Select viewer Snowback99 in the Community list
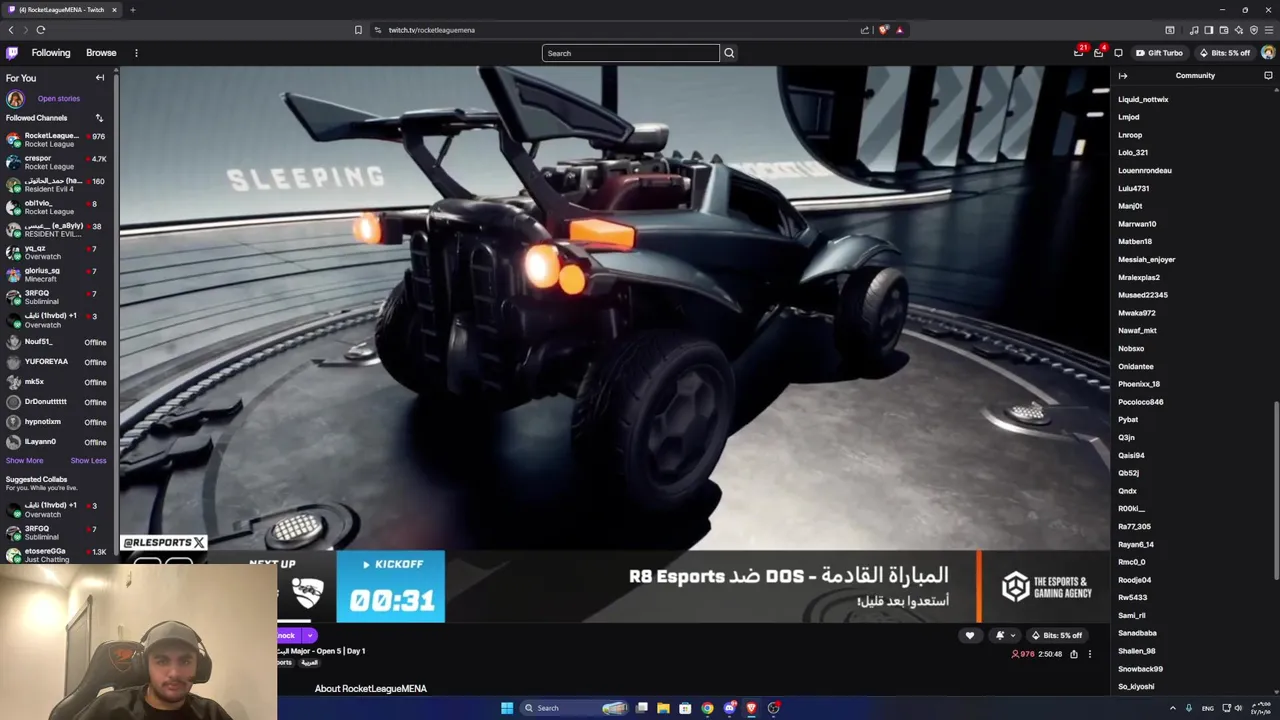The height and width of the screenshot is (720, 1280). (x=1140, y=669)
